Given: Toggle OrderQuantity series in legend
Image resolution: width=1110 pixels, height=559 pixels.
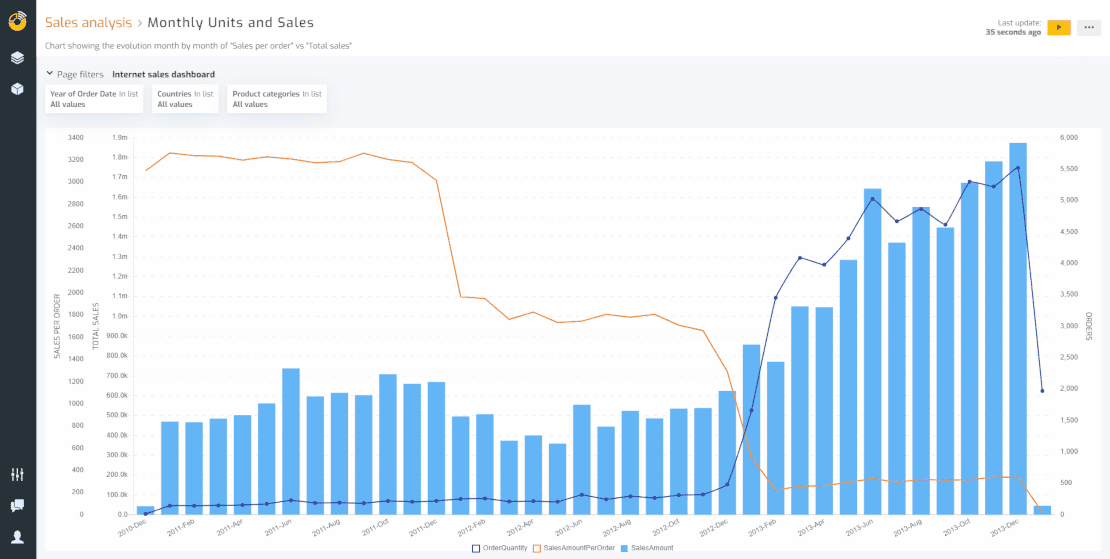Looking at the screenshot, I should (500, 548).
